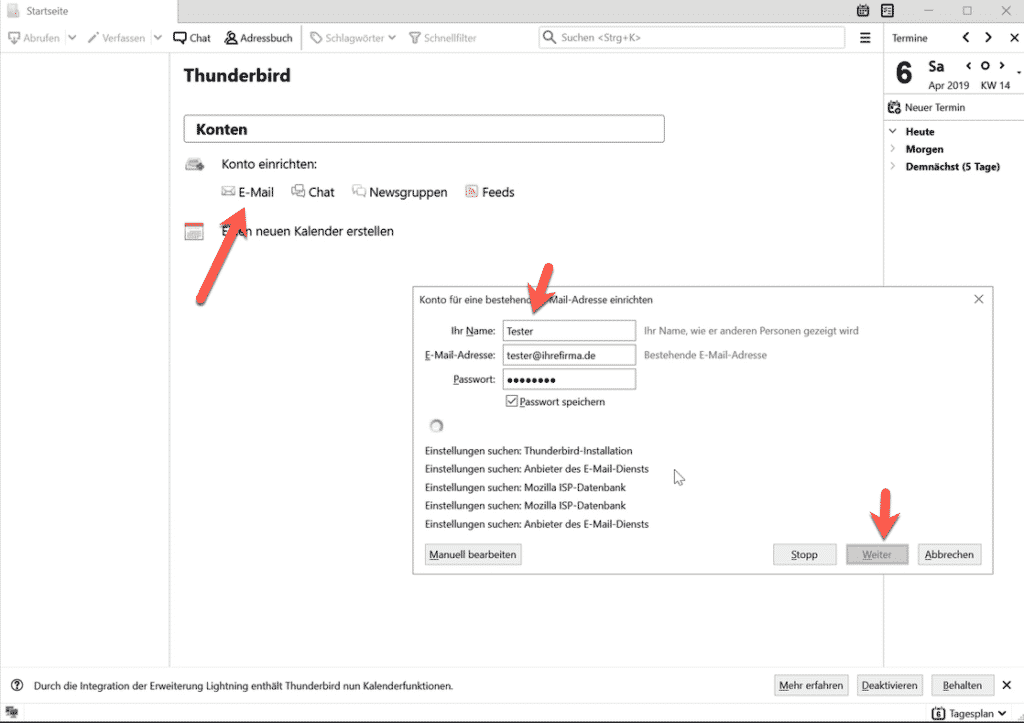This screenshot has height=723, width=1024.
Task: Click Mehr erfahren in notification bar
Action: point(811,685)
